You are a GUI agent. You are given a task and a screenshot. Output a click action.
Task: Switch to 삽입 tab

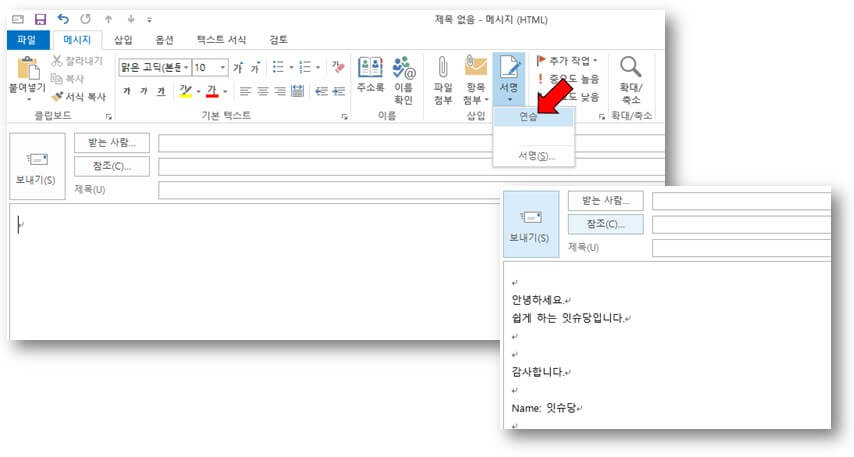123,40
